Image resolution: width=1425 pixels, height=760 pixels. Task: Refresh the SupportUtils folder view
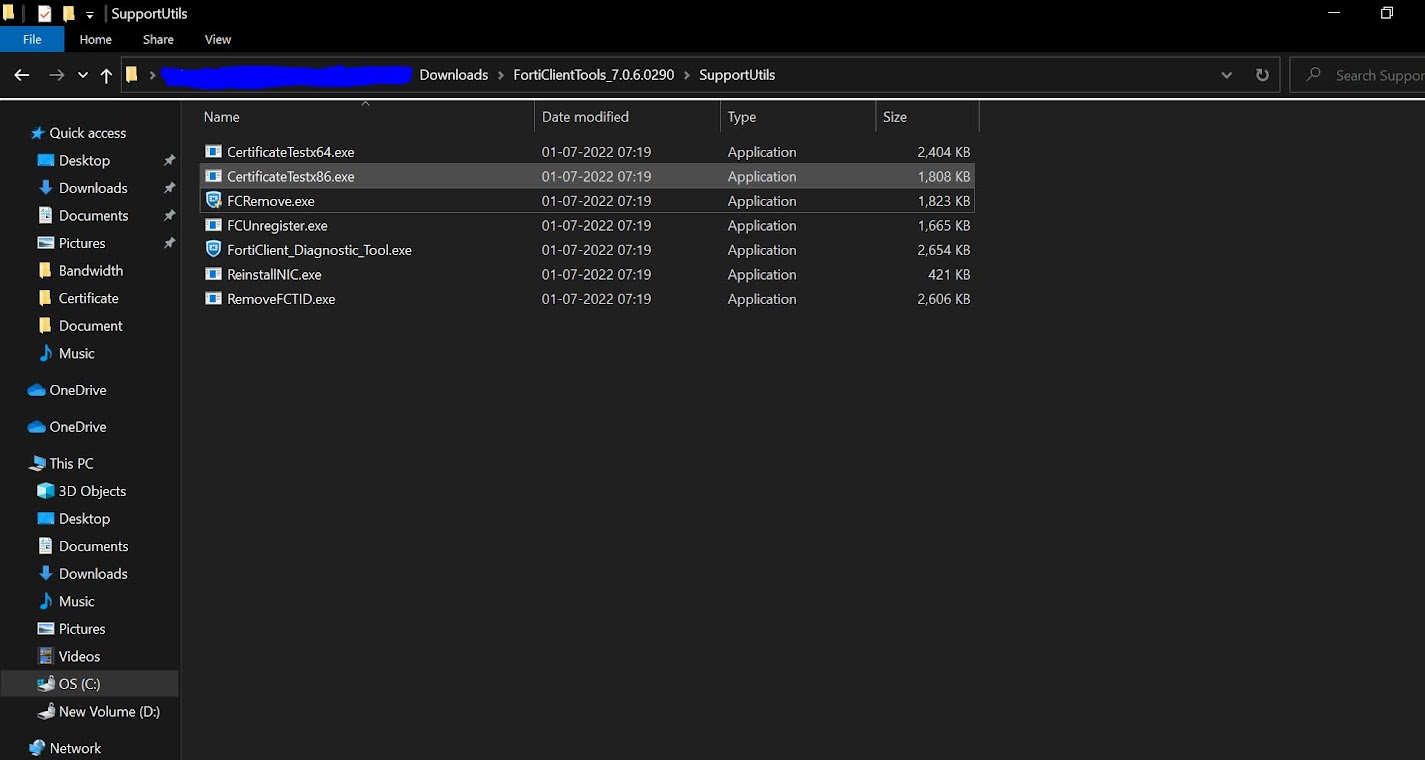(x=1262, y=75)
